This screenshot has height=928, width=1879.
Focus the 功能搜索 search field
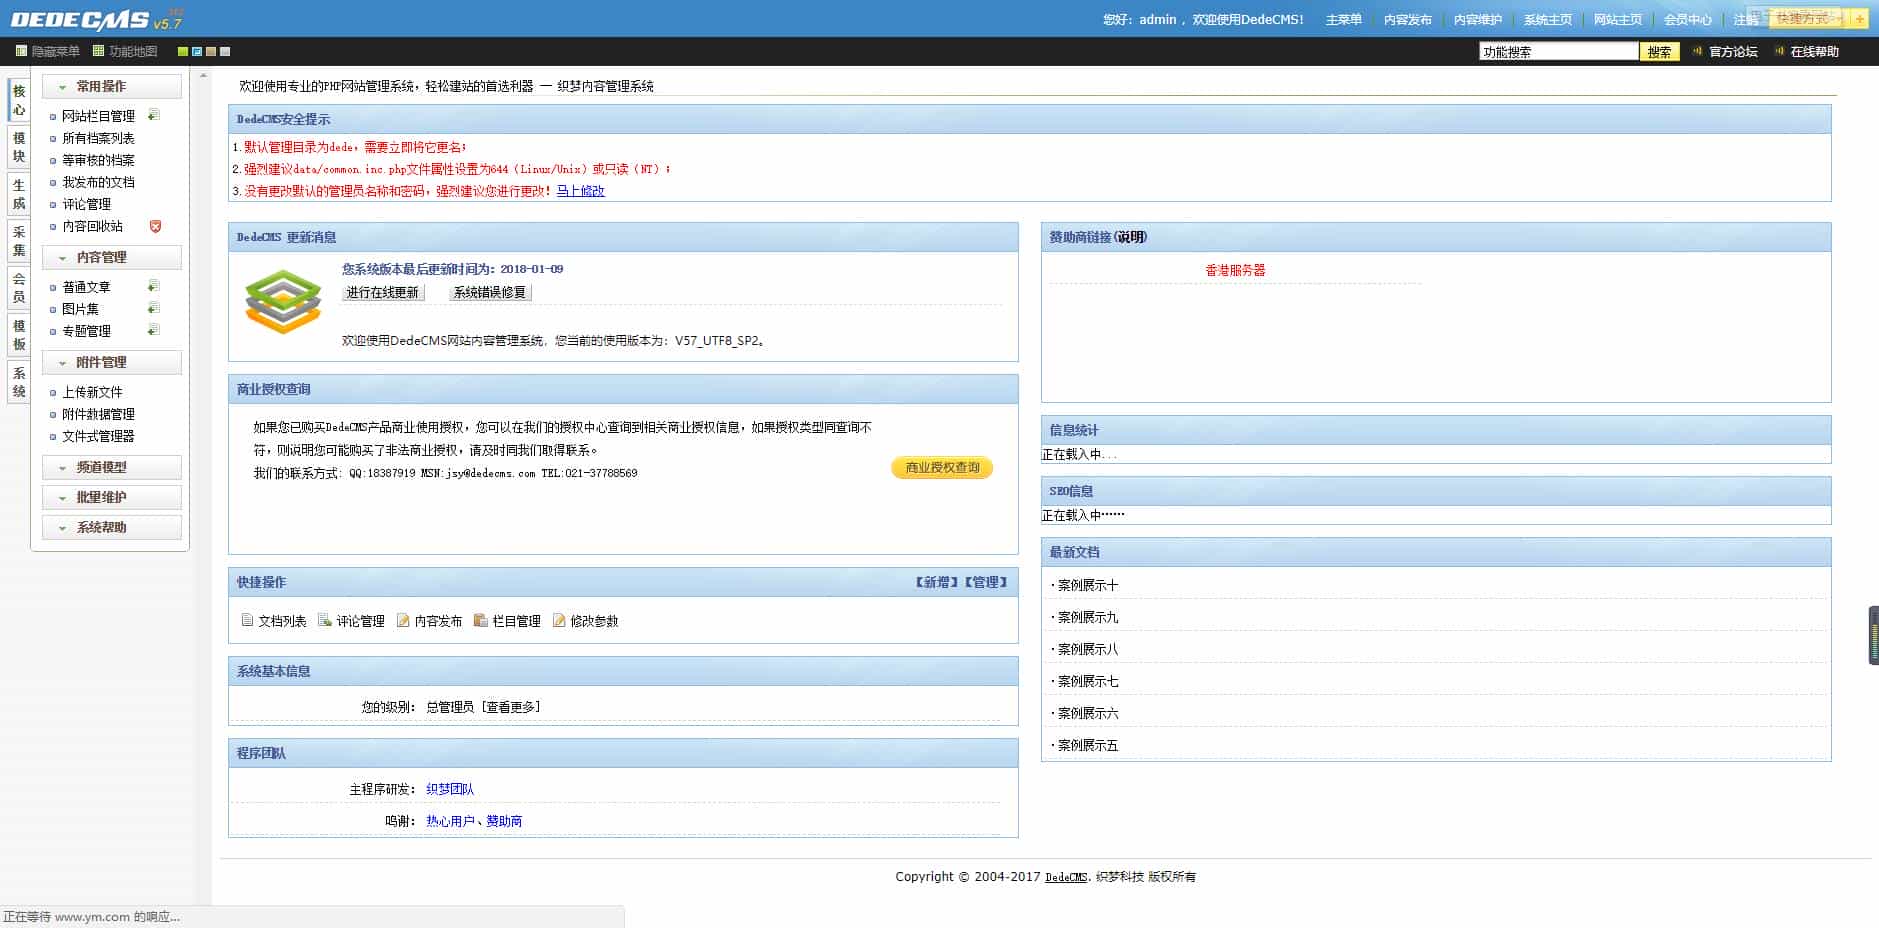pyautogui.click(x=1557, y=52)
